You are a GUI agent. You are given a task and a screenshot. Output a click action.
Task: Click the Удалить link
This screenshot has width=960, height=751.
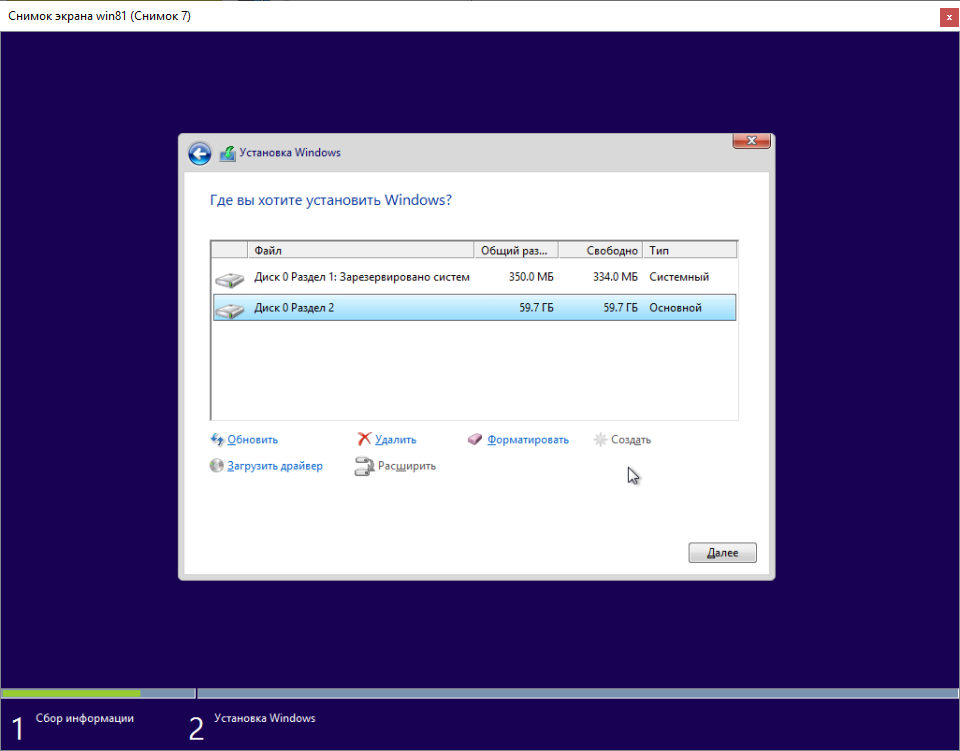coord(396,439)
